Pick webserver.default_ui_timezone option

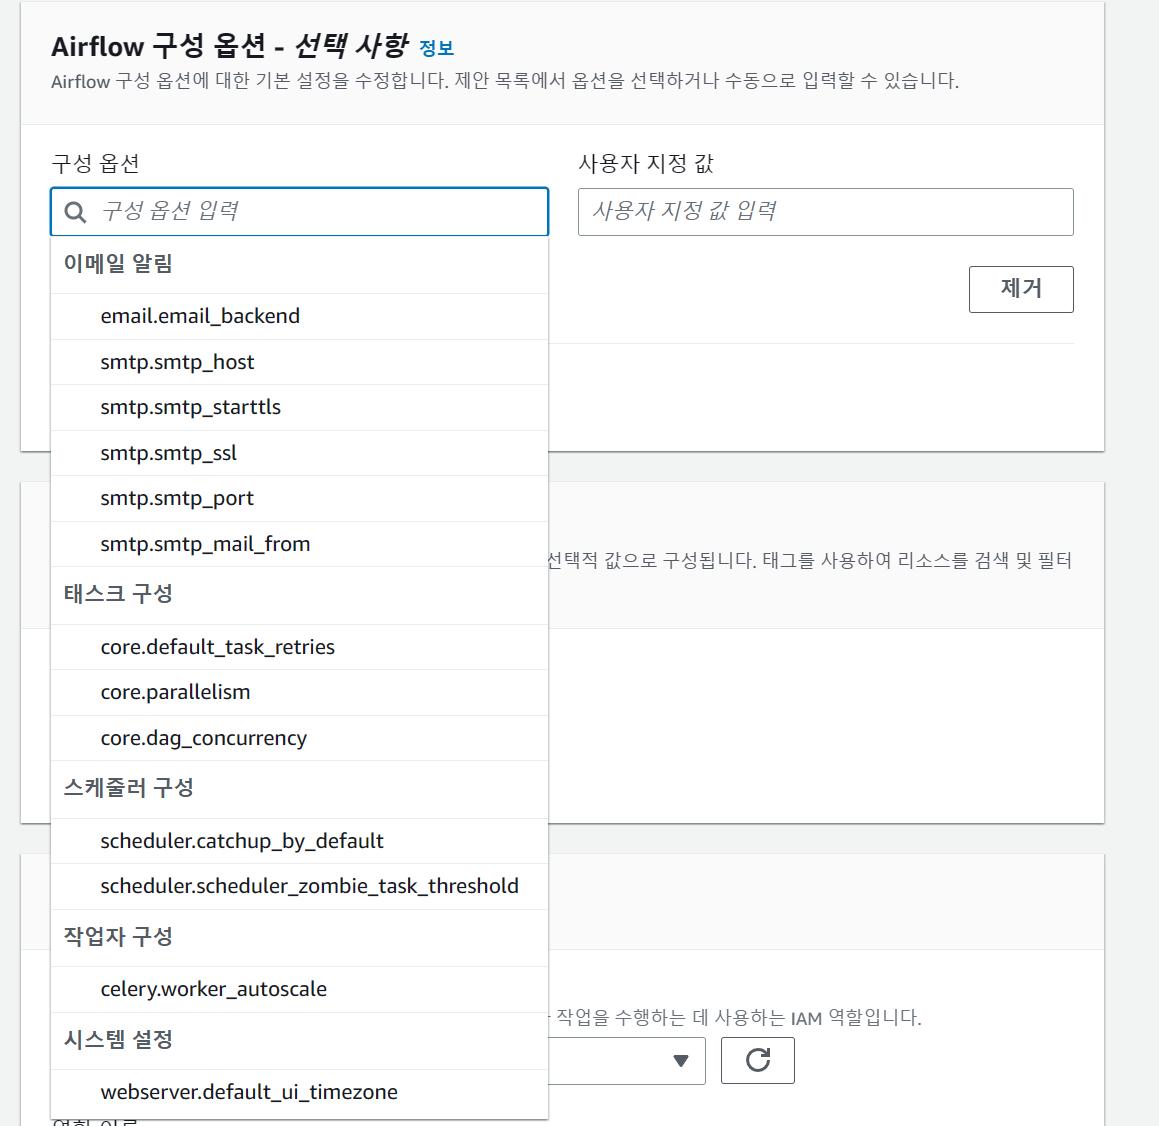point(249,1092)
